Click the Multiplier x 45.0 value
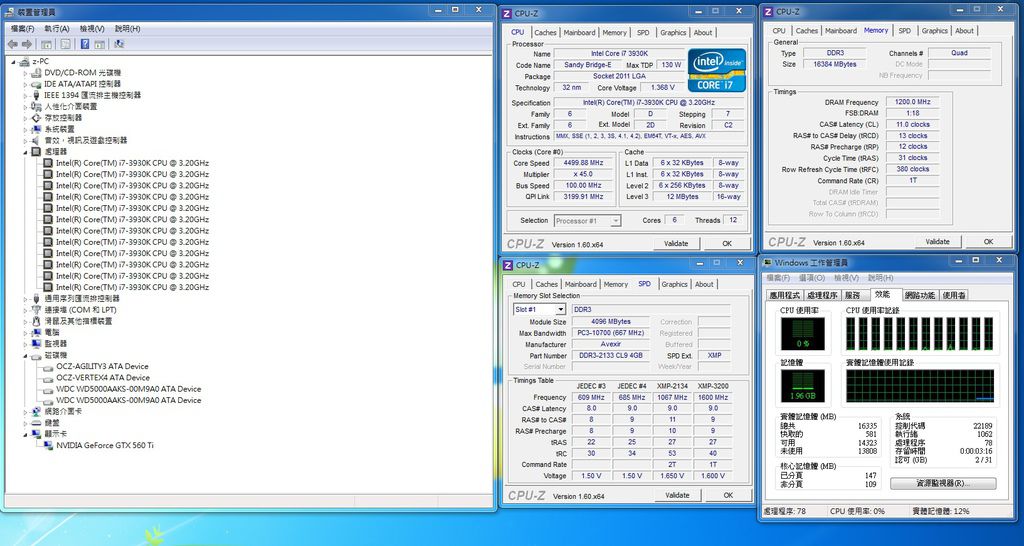 [585, 174]
